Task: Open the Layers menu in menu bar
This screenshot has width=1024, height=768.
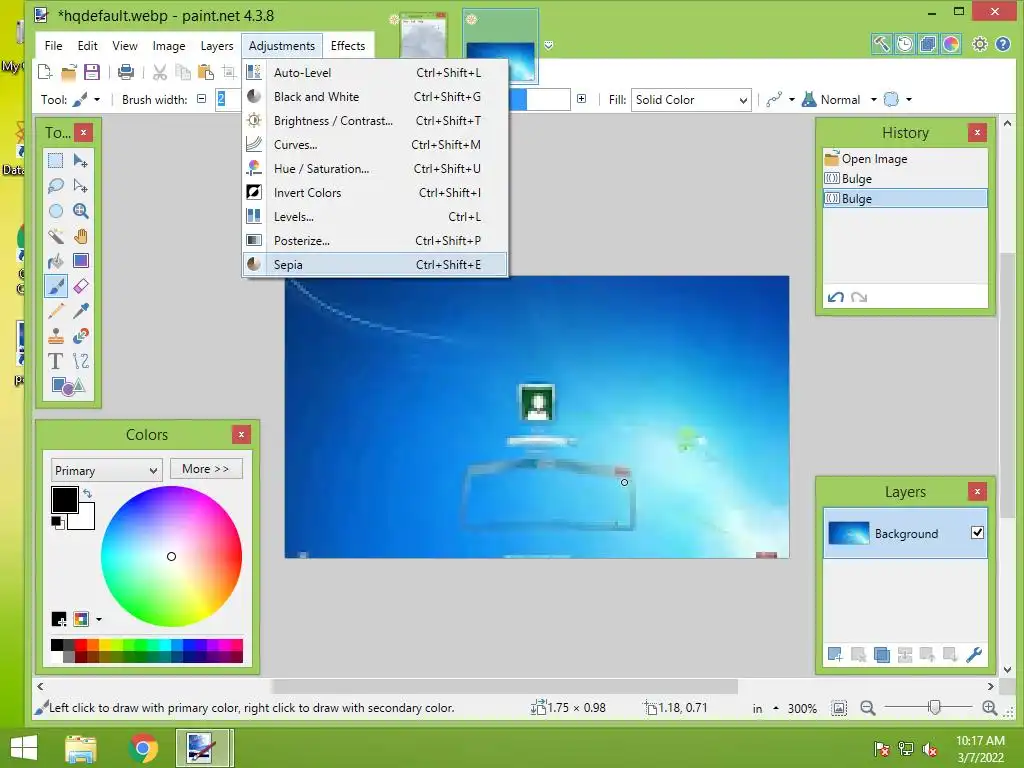Action: point(217,46)
